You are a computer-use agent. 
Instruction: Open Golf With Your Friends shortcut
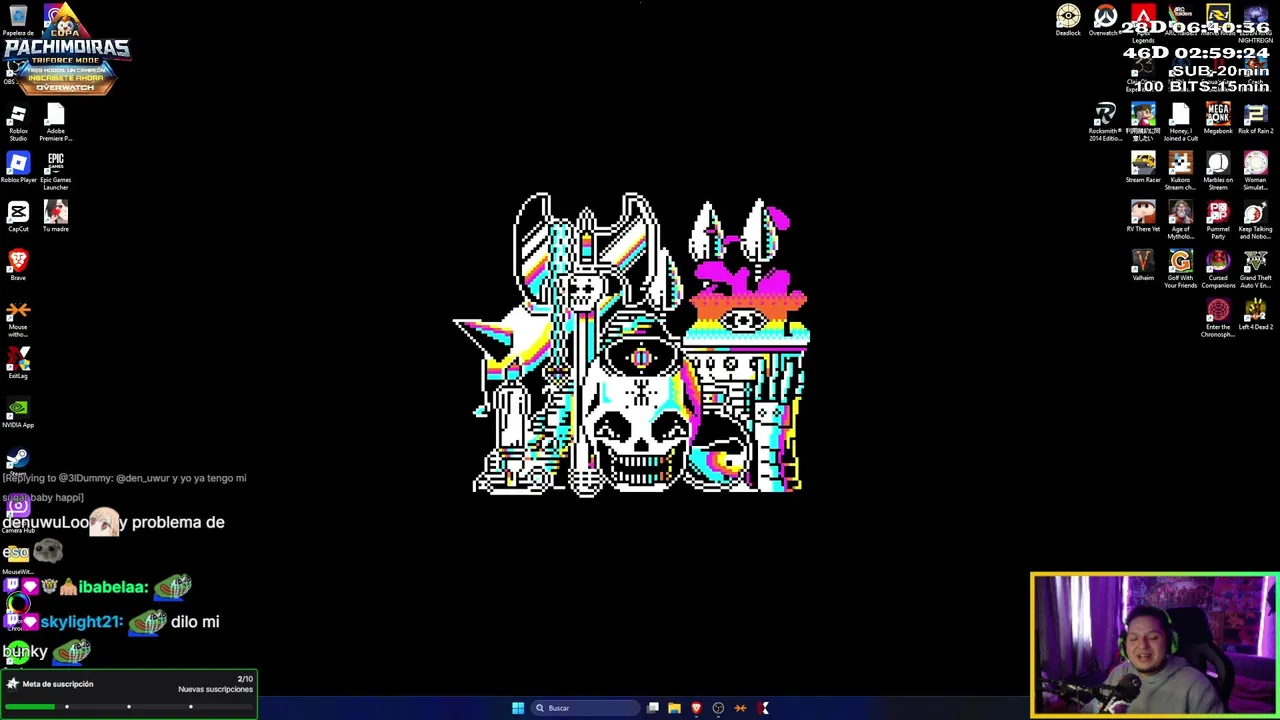(x=1180, y=269)
